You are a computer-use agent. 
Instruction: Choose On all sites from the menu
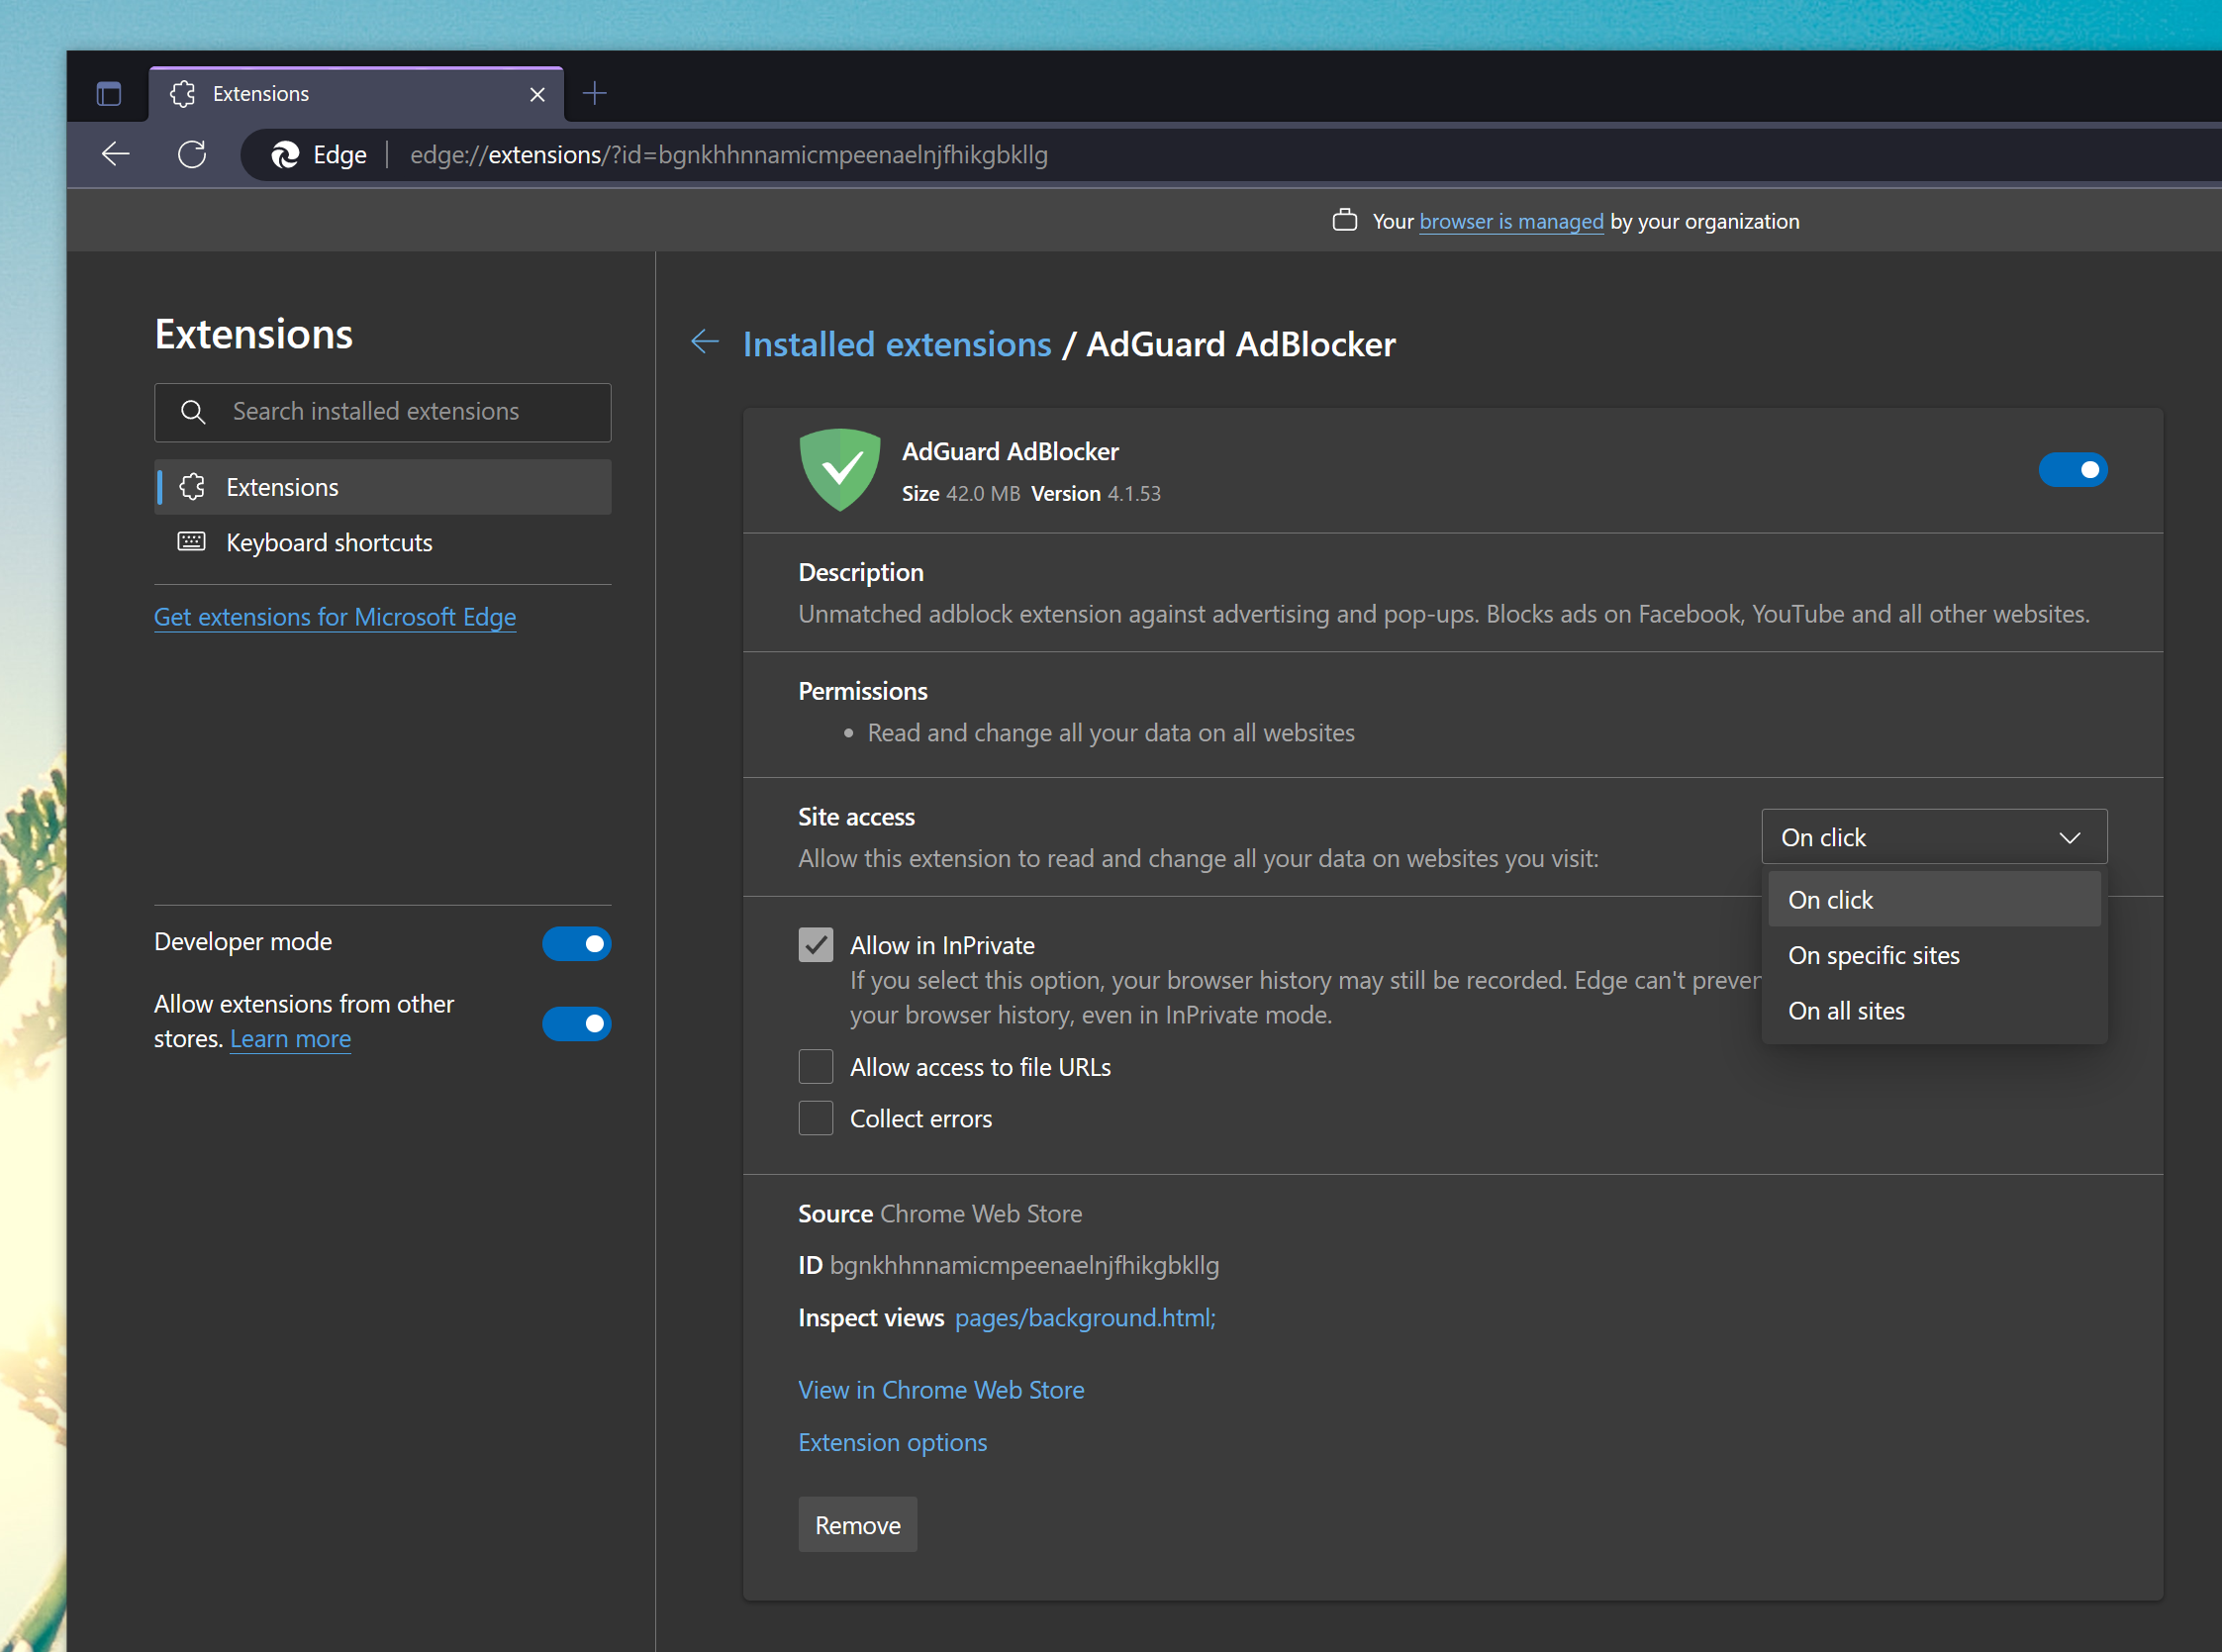point(1845,1010)
